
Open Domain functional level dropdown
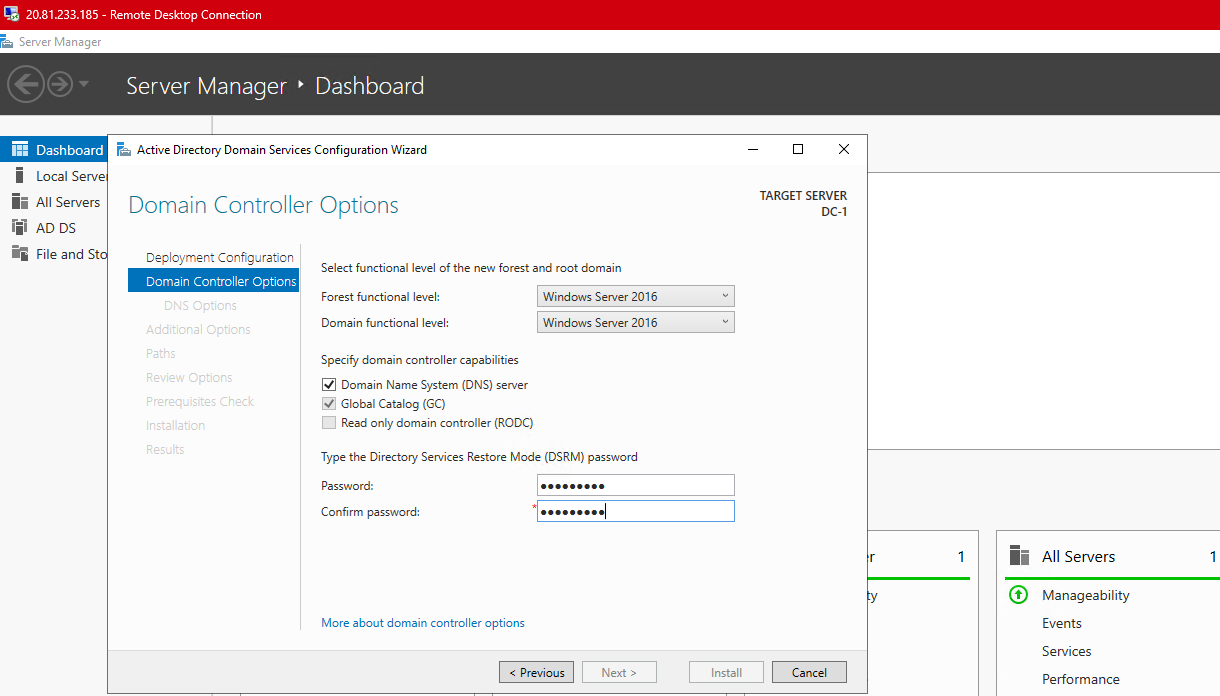(636, 322)
